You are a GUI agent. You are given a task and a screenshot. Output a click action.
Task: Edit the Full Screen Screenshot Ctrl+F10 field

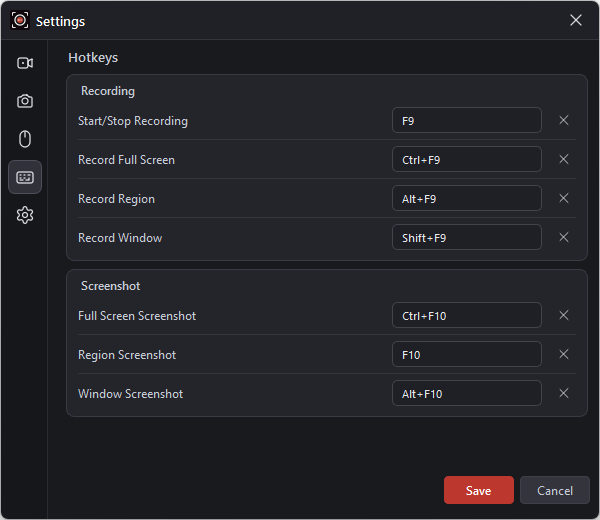click(x=467, y=316)
